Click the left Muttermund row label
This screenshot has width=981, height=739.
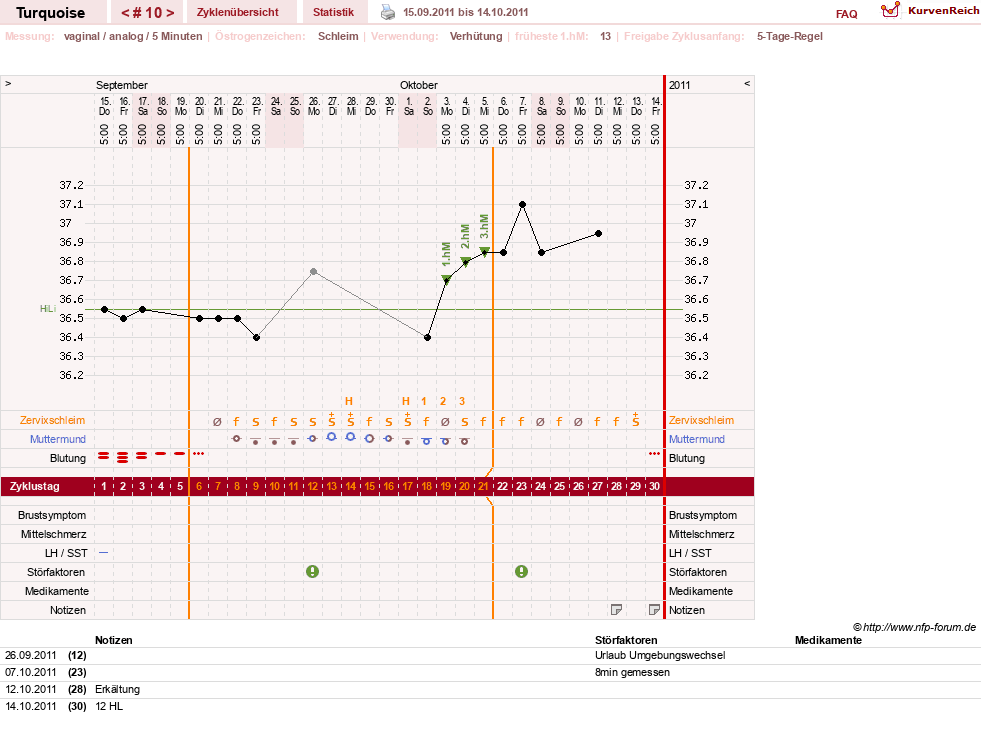pyautogui.click(x=58, y=439)
